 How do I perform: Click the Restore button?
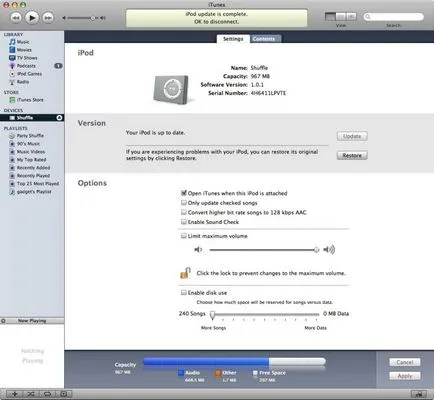(x=352, y=156)
